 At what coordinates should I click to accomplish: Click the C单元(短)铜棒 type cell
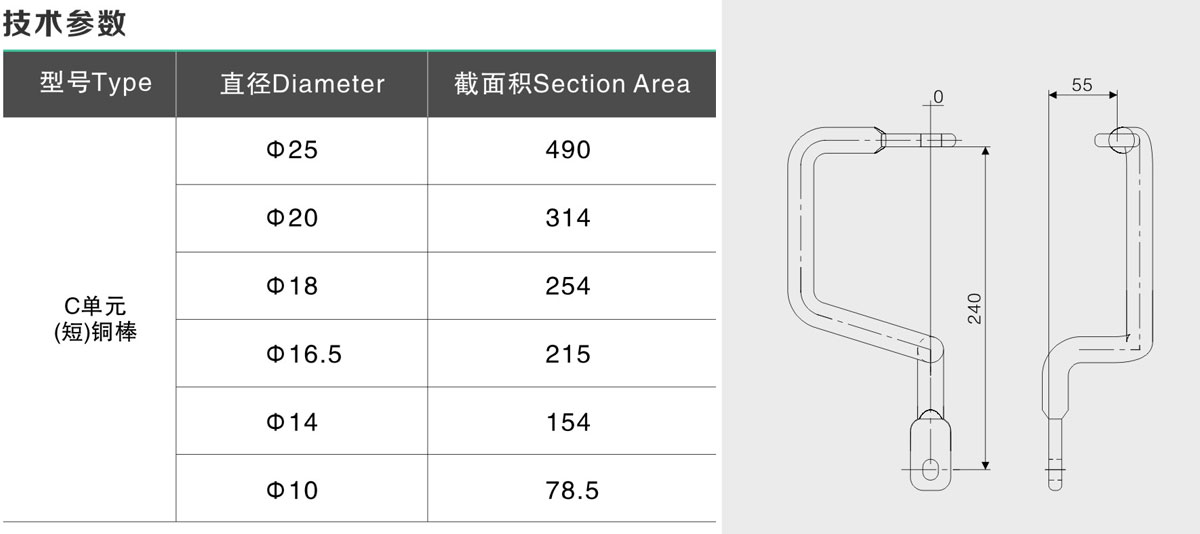point(94,317)
